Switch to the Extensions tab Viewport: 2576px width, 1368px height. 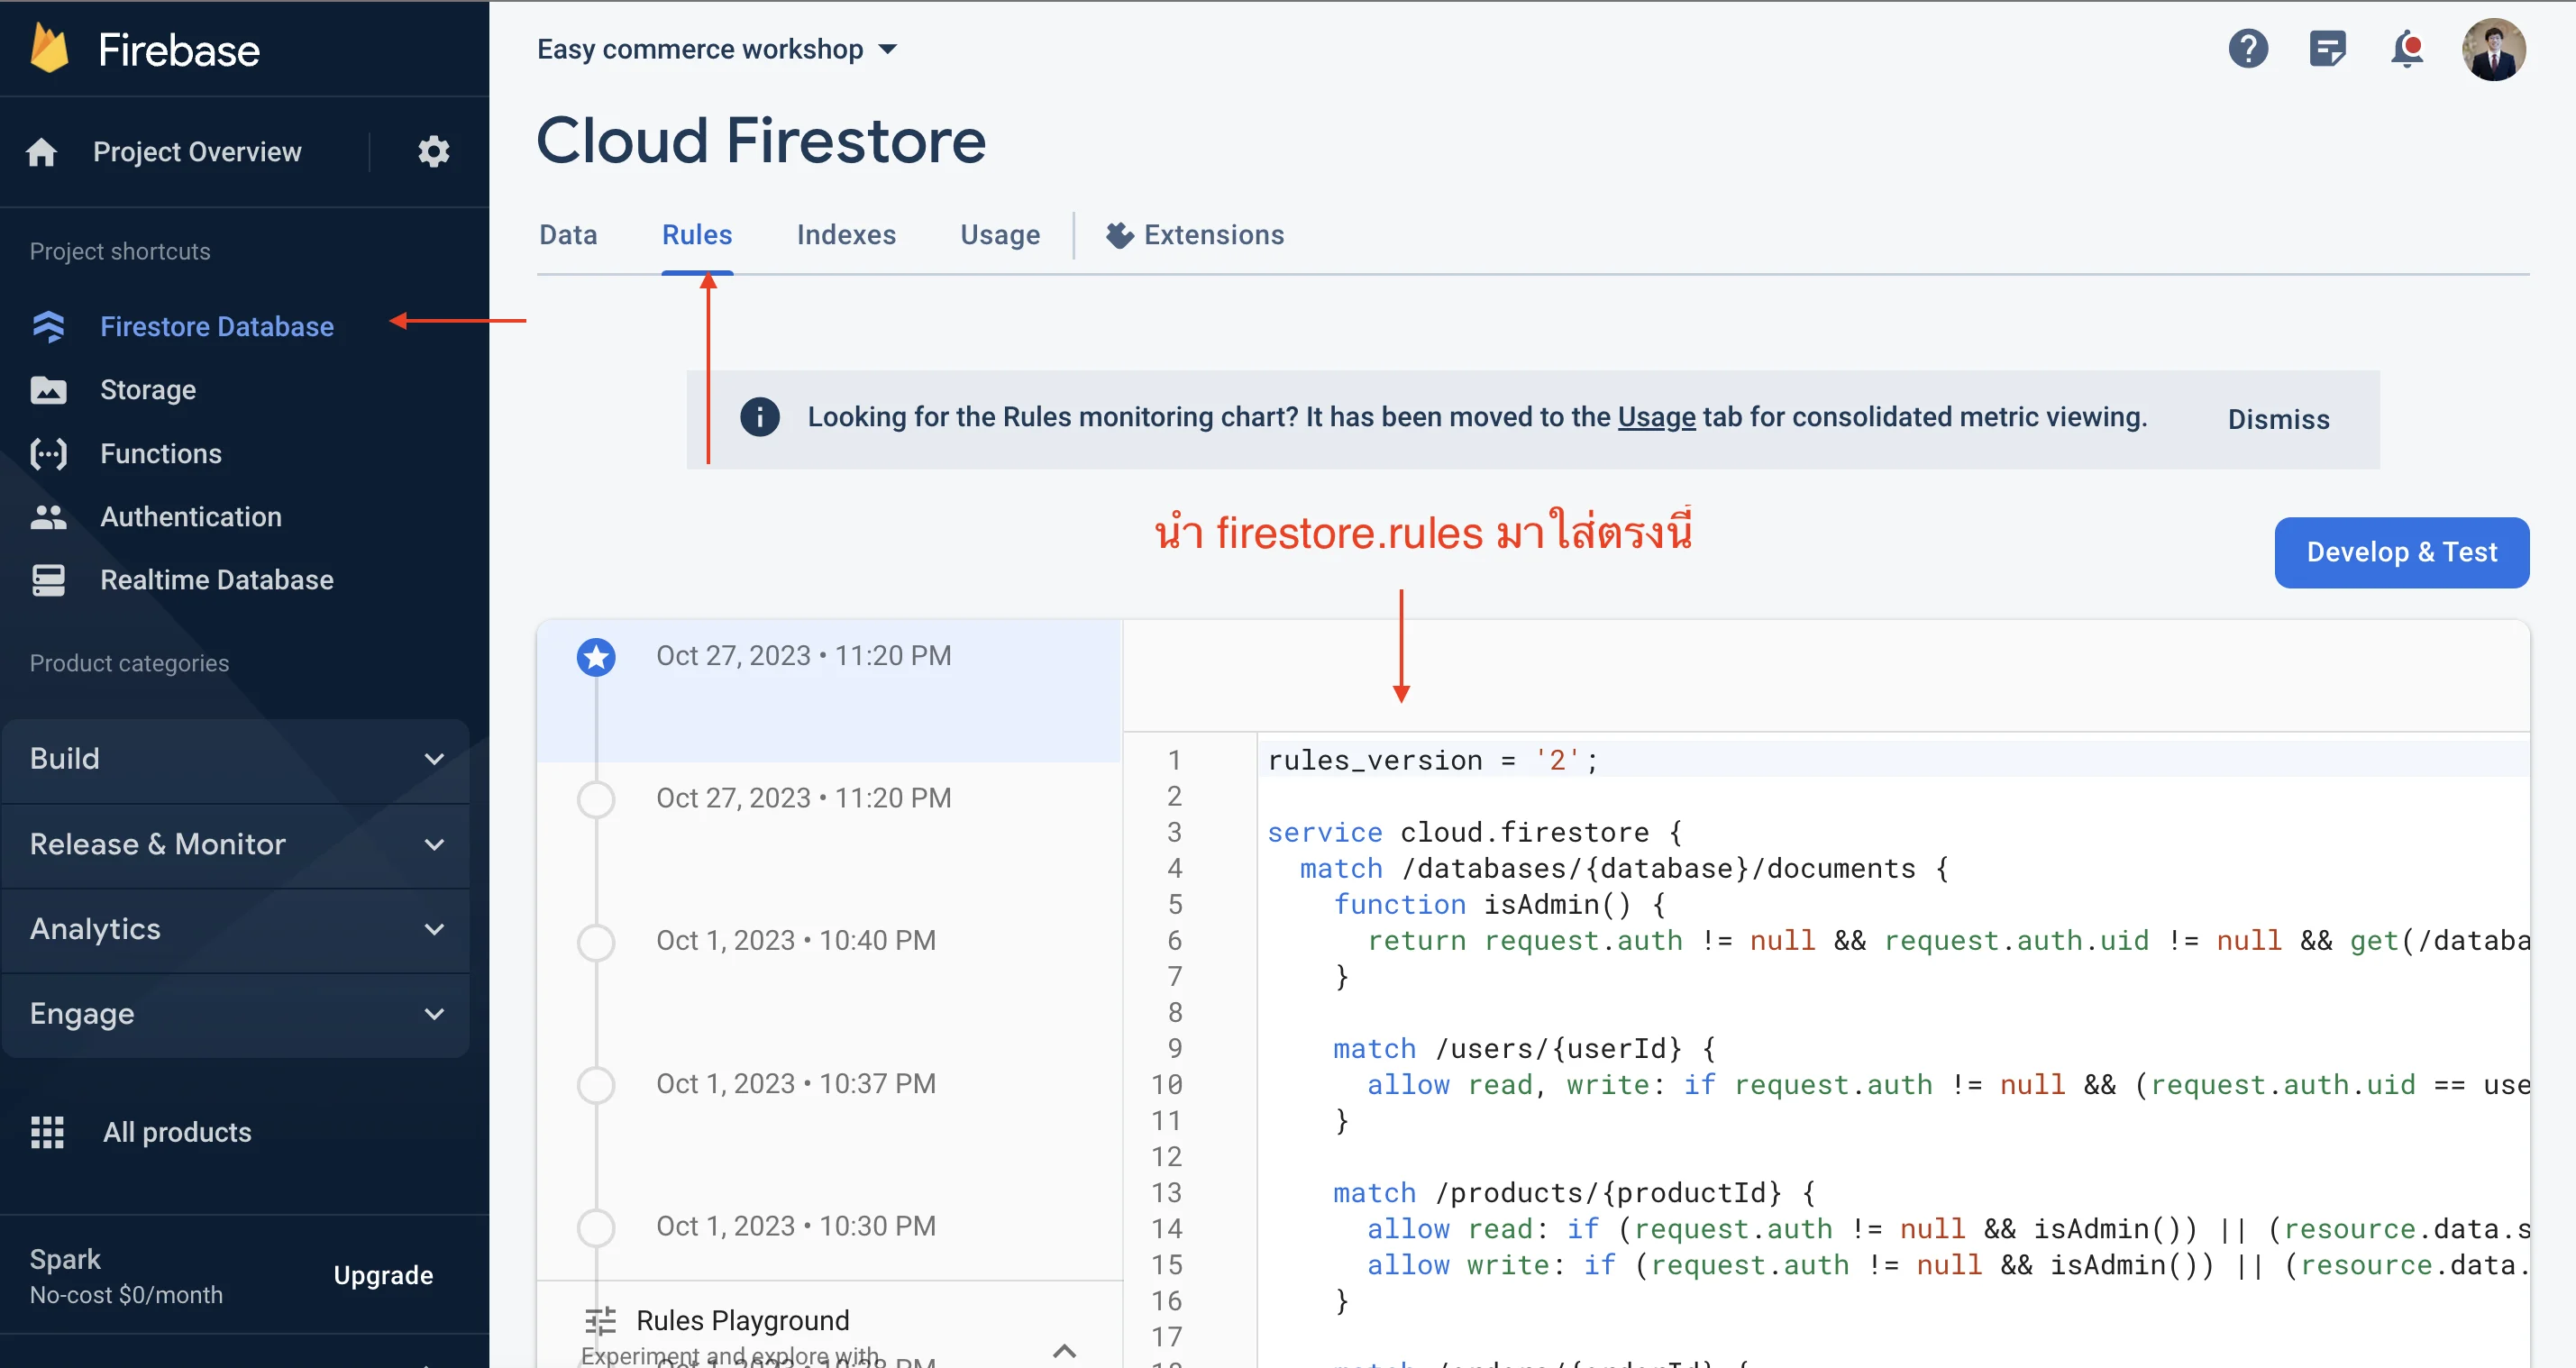click(1195, 235)
